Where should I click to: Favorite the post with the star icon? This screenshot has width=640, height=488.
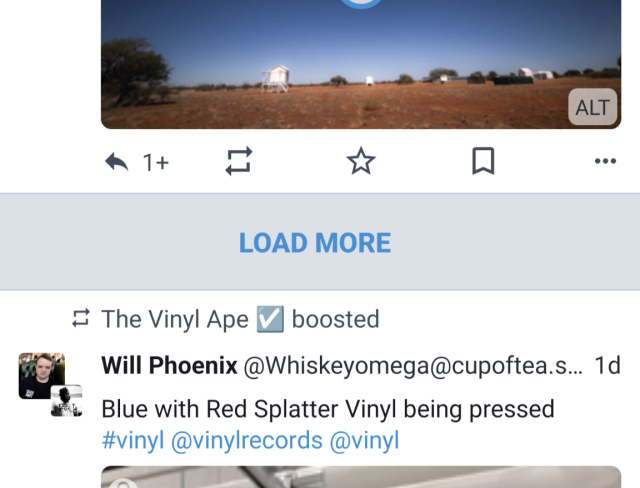point(360,162)
